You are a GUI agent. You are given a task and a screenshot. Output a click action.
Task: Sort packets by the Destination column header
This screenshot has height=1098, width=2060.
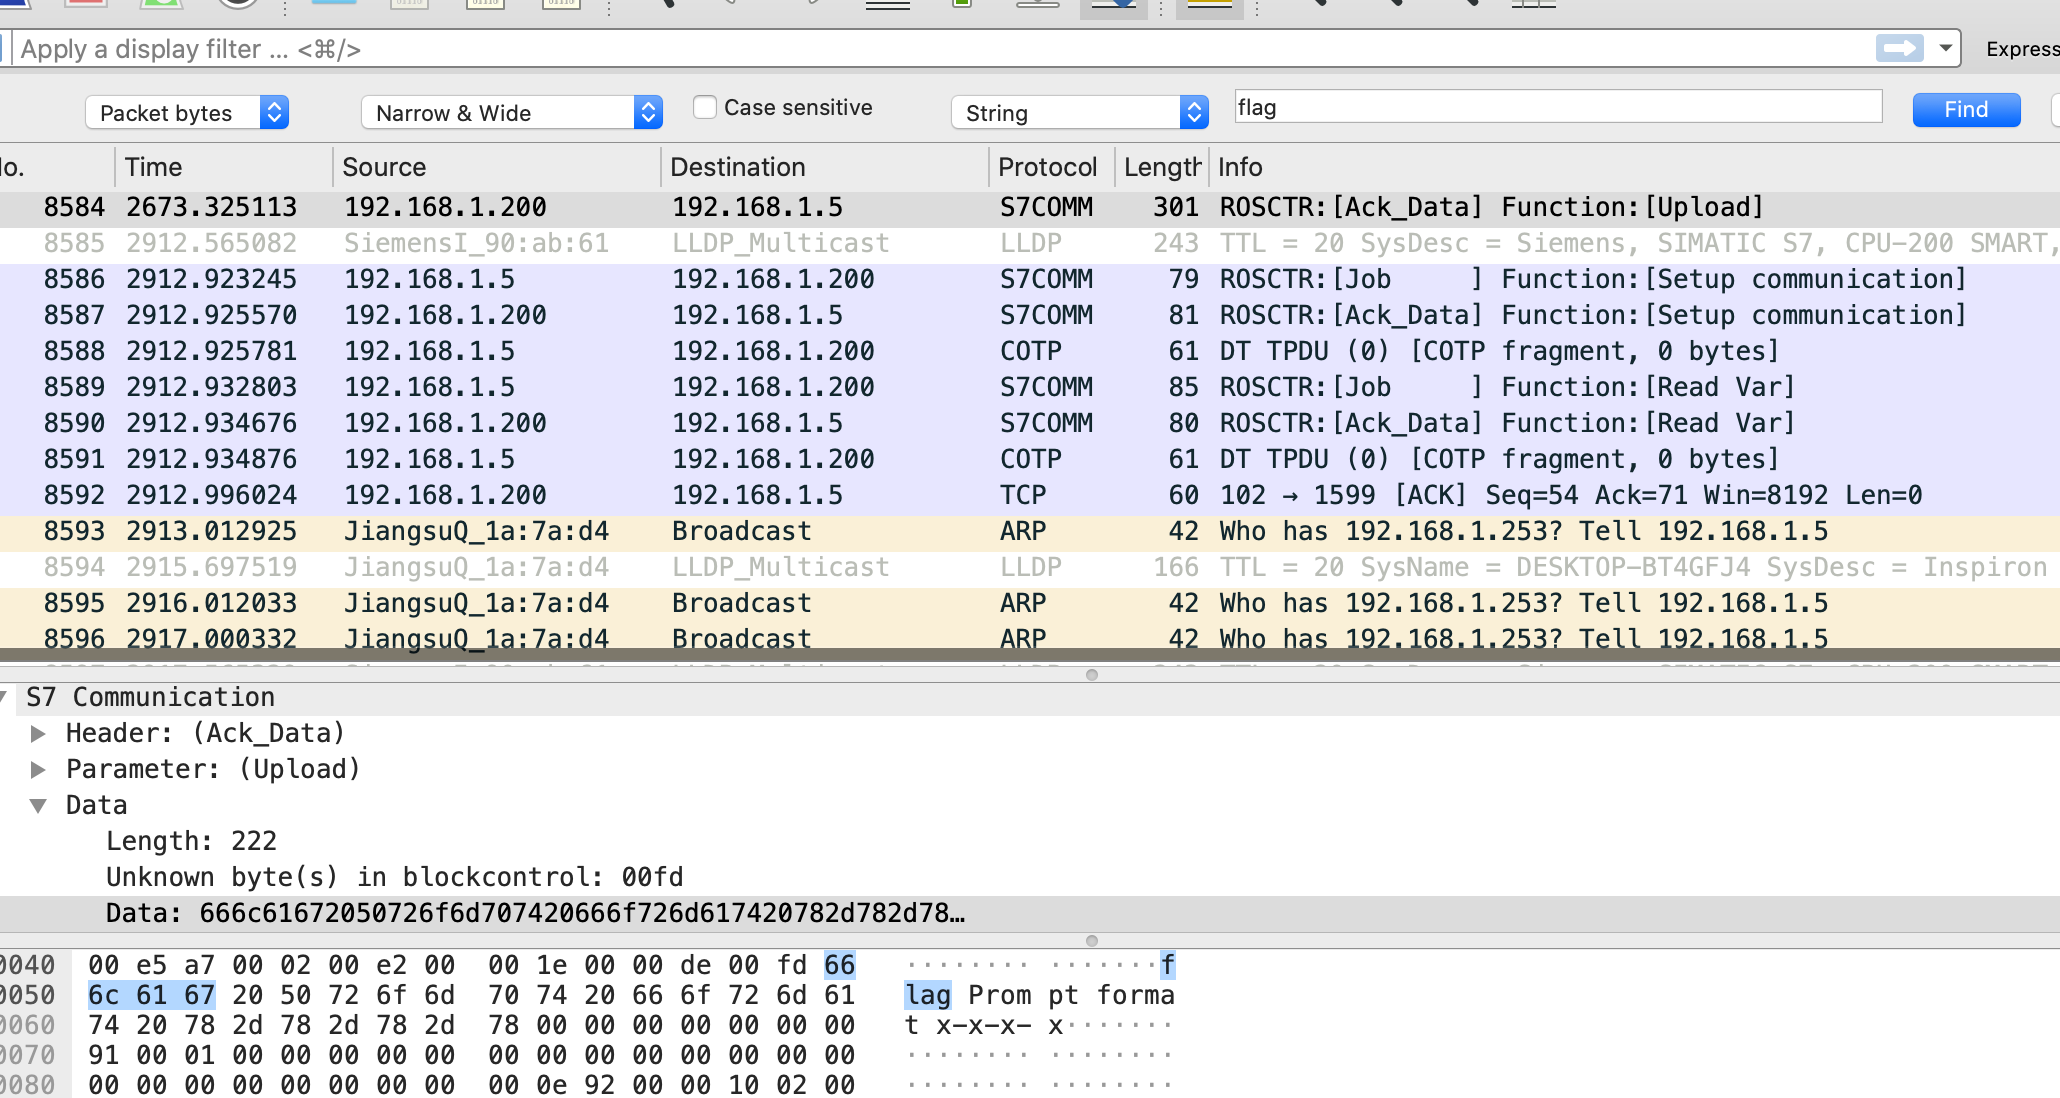(x=825, y=167)
